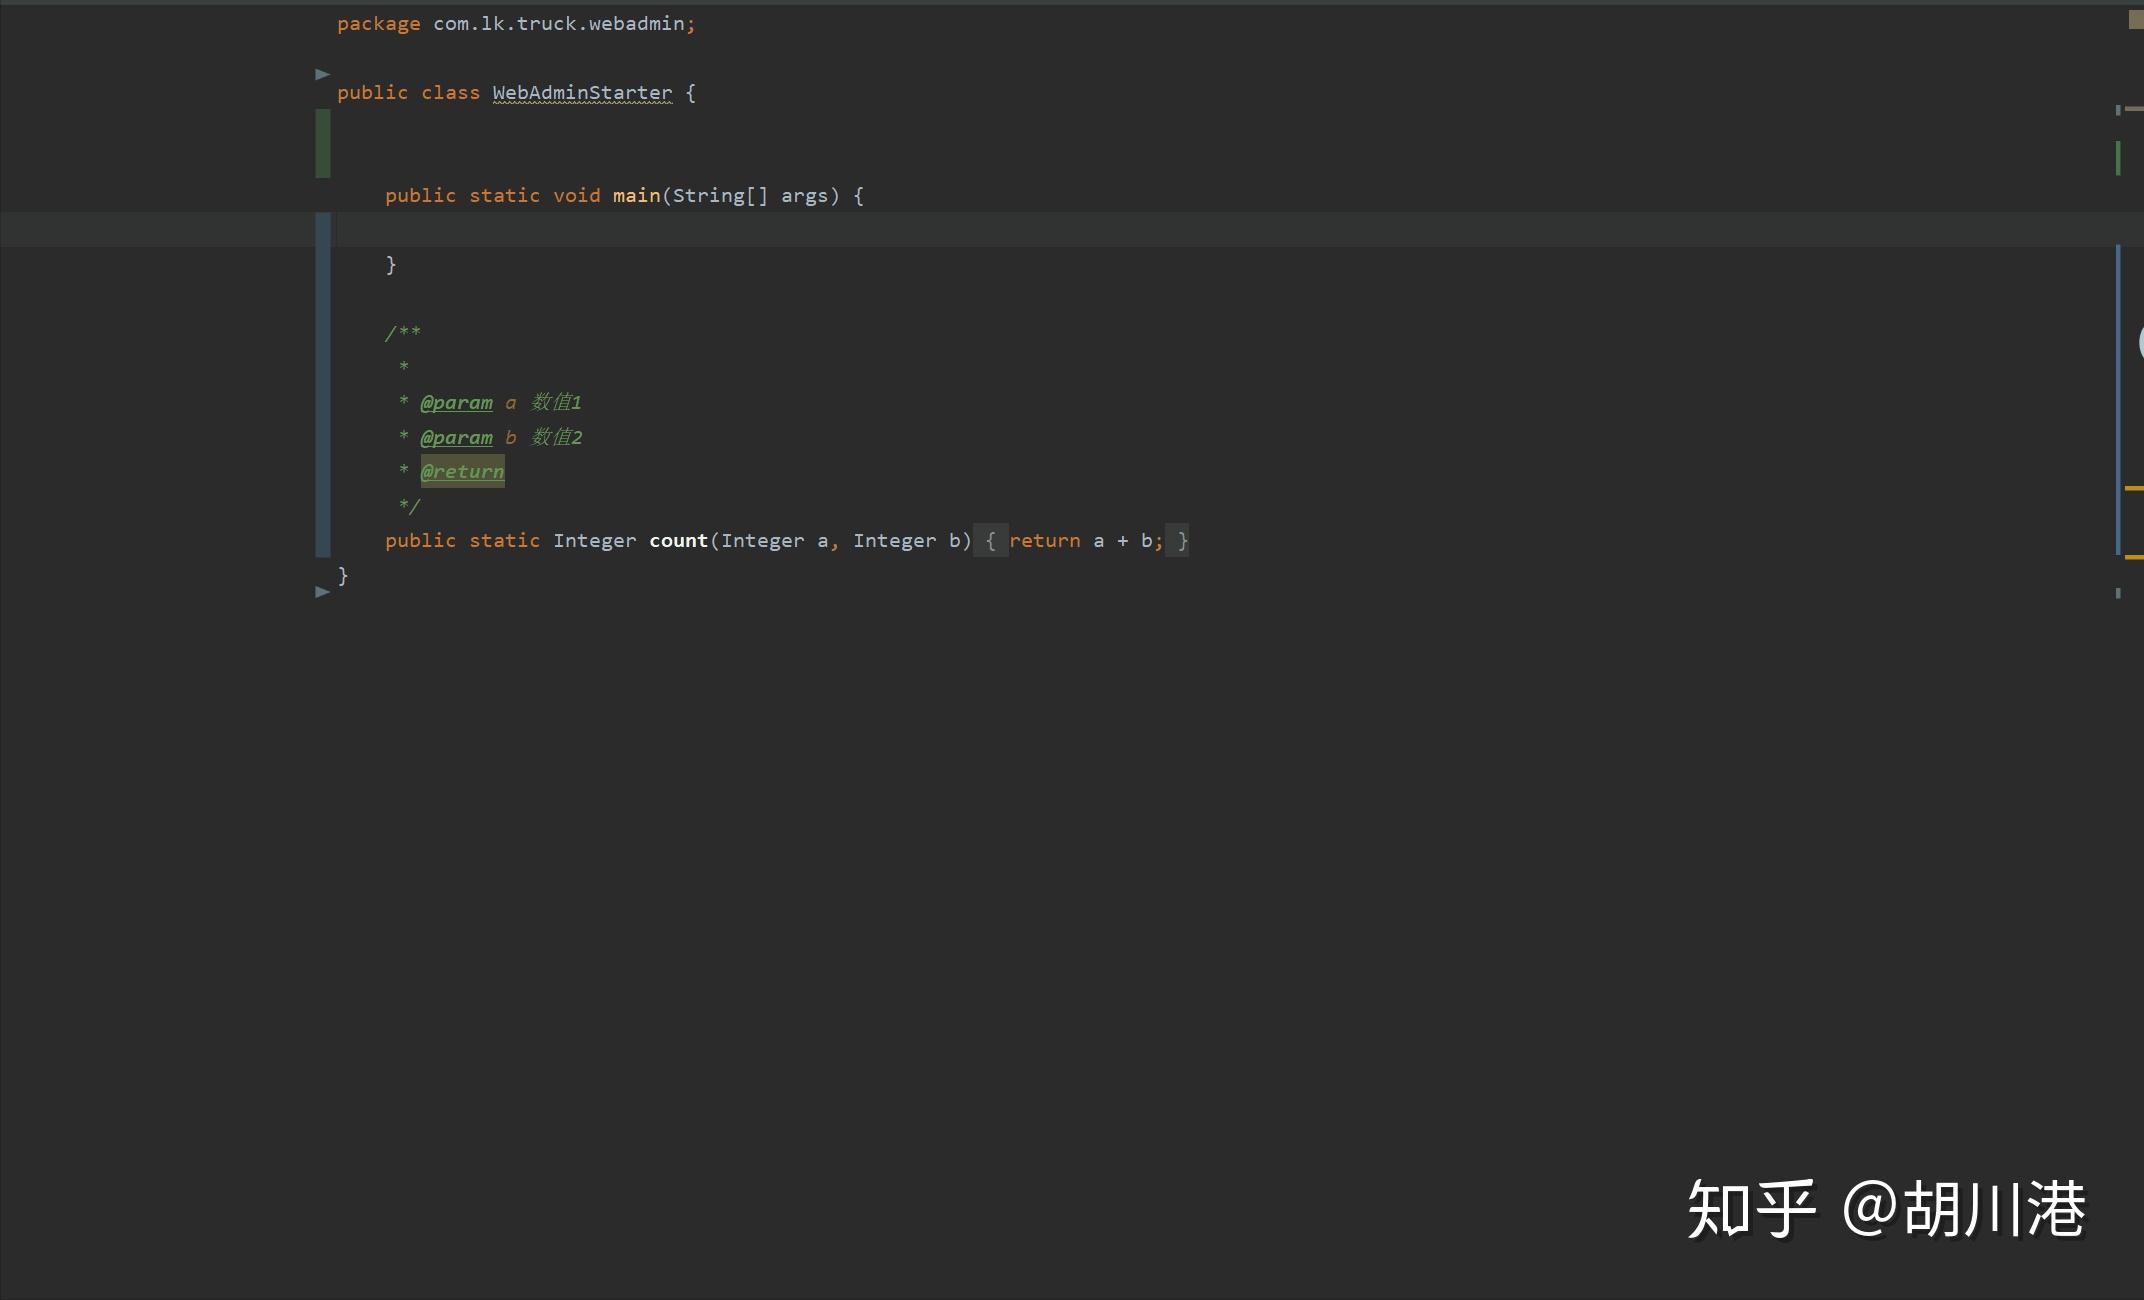Click the first @param tag for a
Viewport: 2144px width, 1300px height.
[456, 403]
